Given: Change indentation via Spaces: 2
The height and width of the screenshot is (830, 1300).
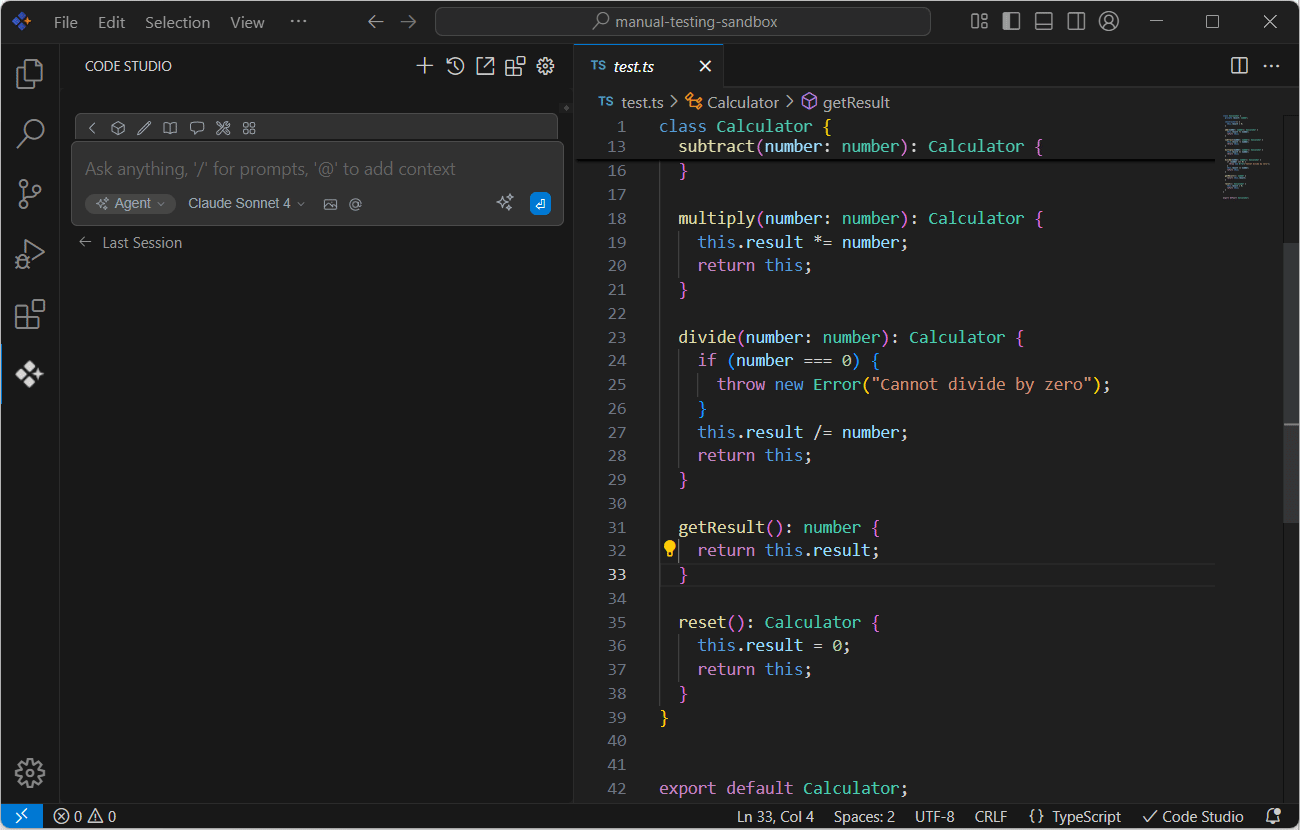Looking at the screenshot, I should click(864, 817).
